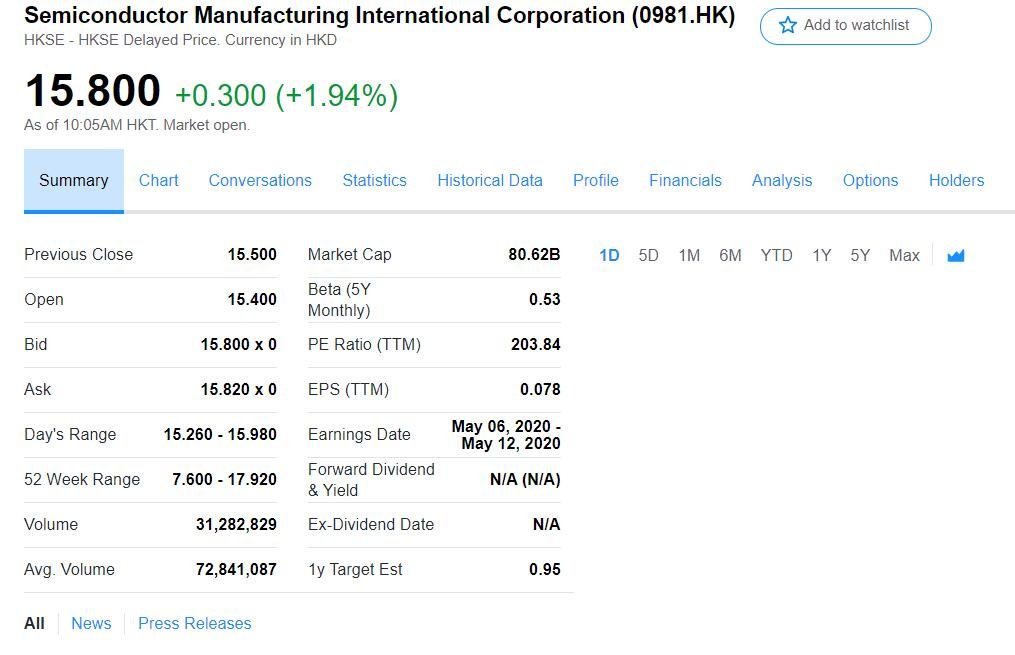
Task: Open the Conversations tab
Action: (x=260, y=181)
